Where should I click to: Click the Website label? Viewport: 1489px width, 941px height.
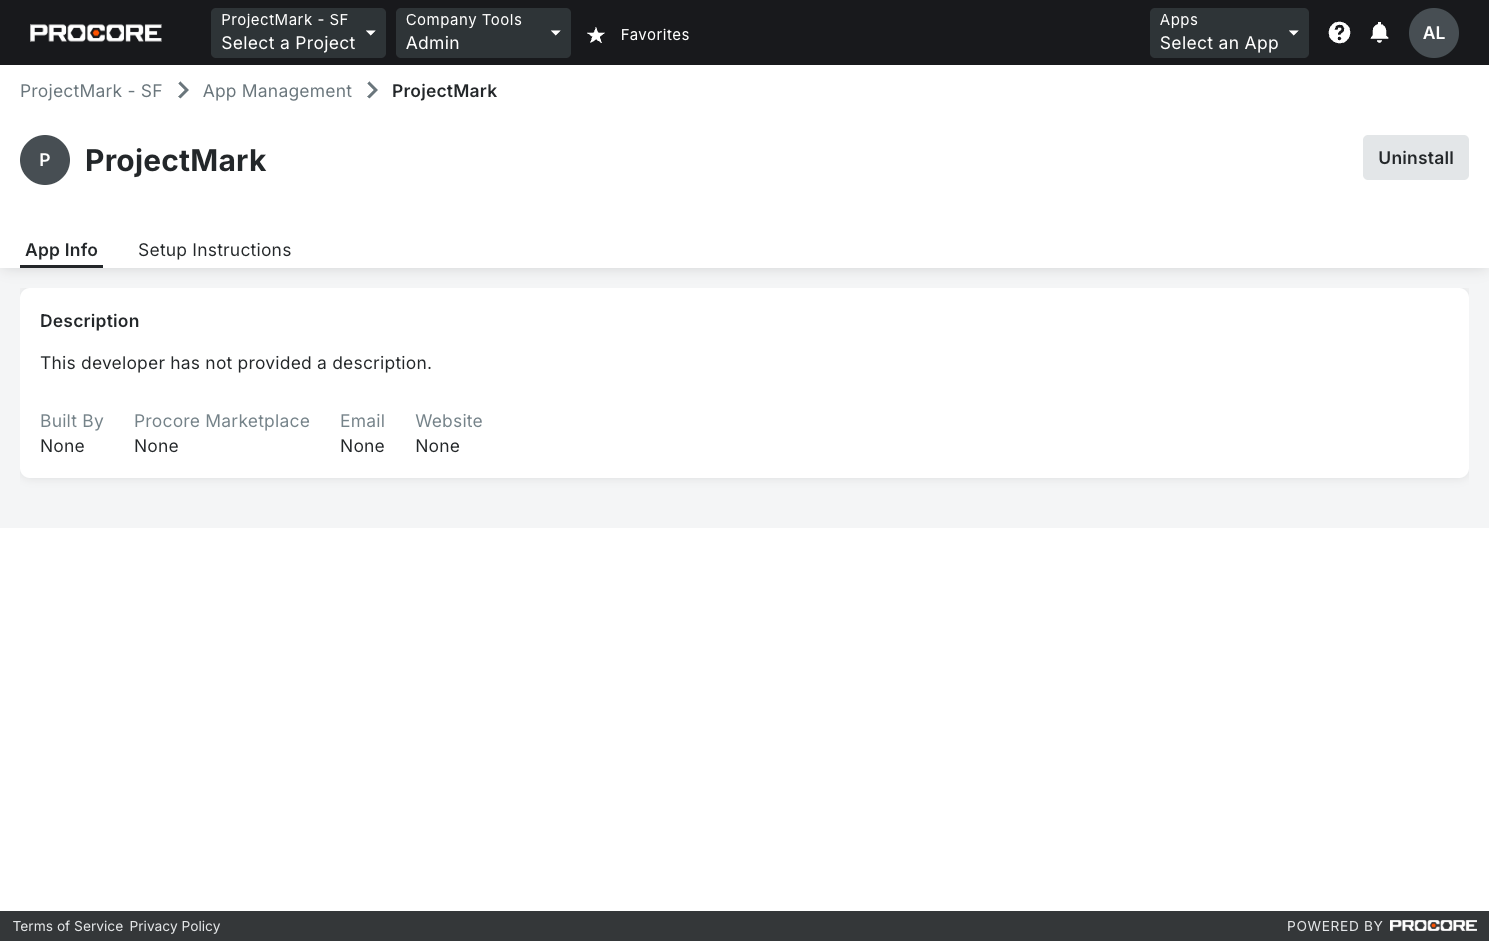pyautogui.click(x=449, y=421)
